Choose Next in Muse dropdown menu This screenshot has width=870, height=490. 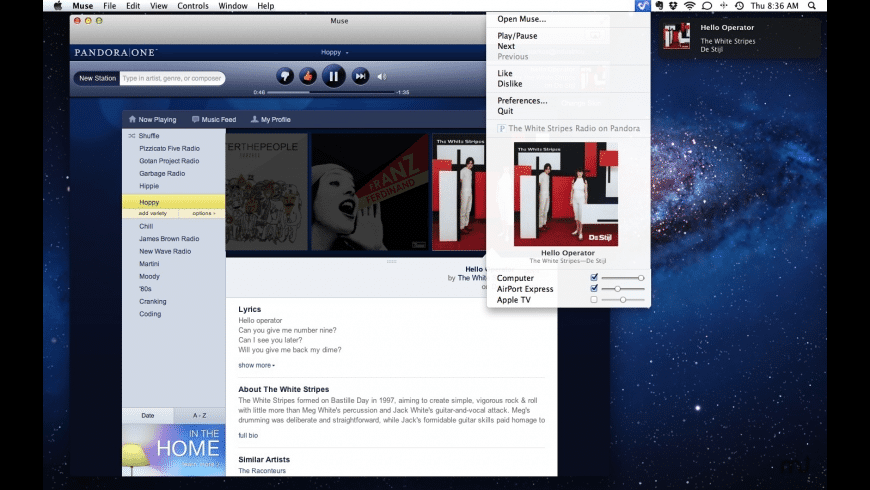tap(506, 46)
